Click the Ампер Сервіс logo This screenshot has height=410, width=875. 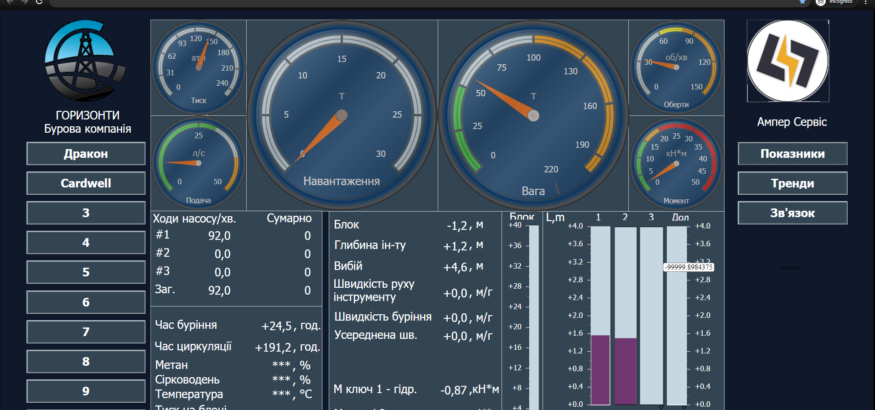[x=787, y=61]
